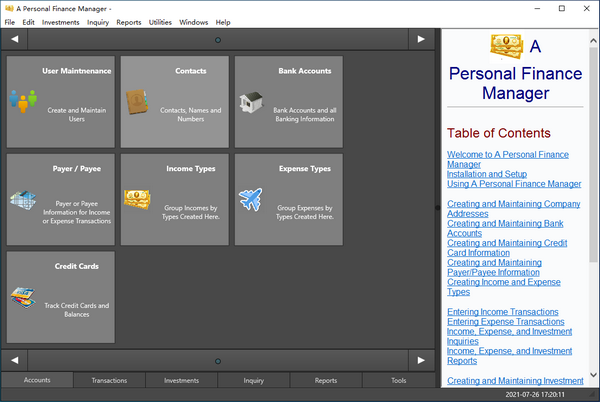This screenshot has width=600, height=402.
Task: Click help panel scrollbar up arrow
Action: (x=593, y=40)
